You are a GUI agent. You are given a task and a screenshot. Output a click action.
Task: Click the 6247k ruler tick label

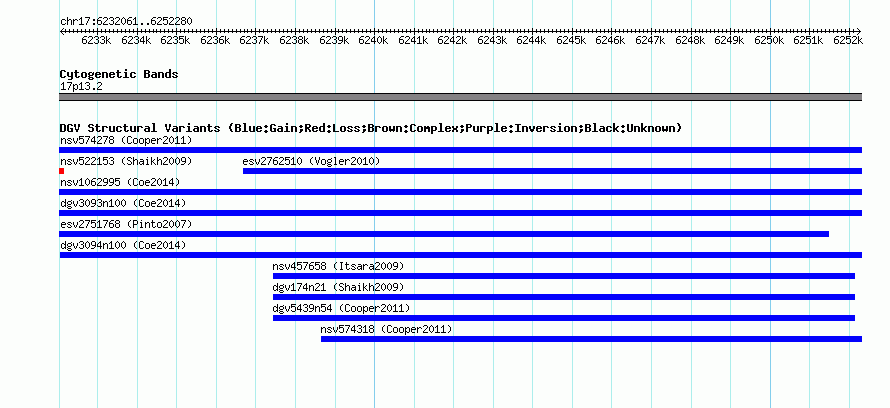(650, 41)
